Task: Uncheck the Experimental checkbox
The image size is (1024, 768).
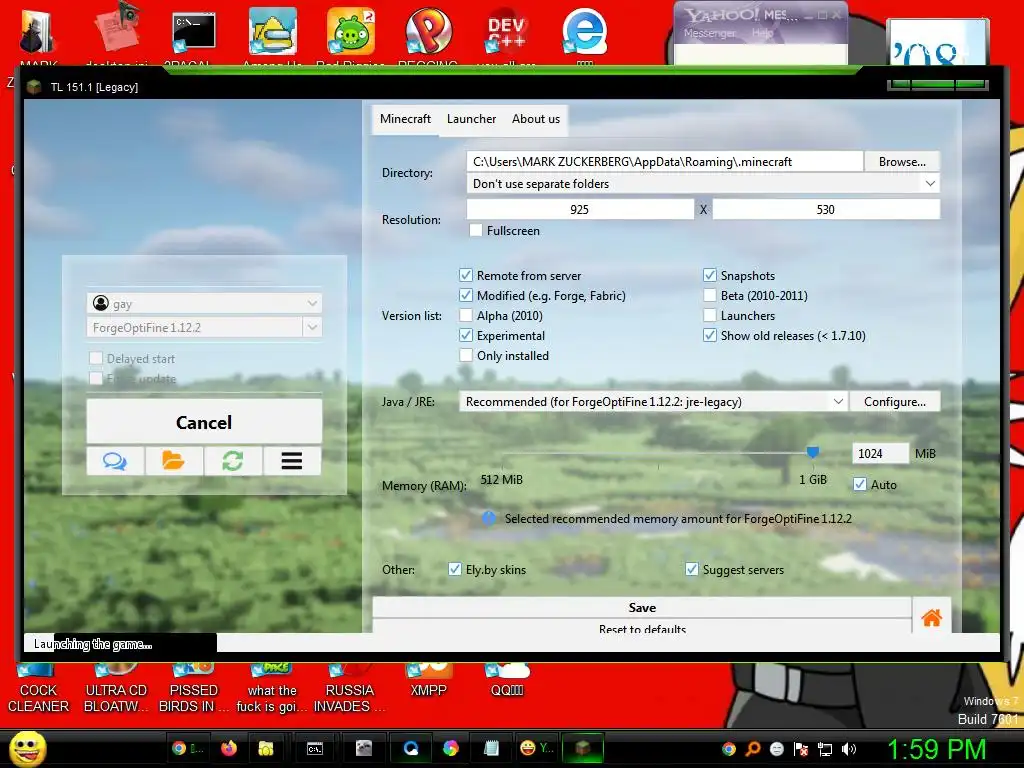Action: pyautogui.click(x=466, y=336)
